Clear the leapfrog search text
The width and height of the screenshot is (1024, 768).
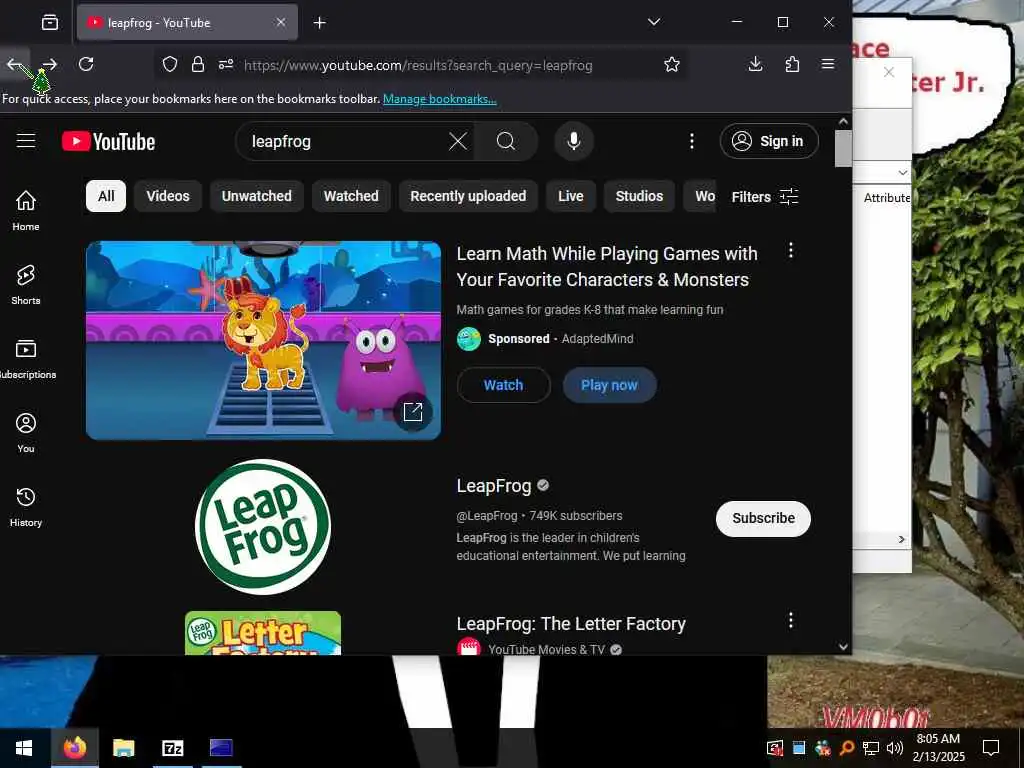[x=458, y=141]
